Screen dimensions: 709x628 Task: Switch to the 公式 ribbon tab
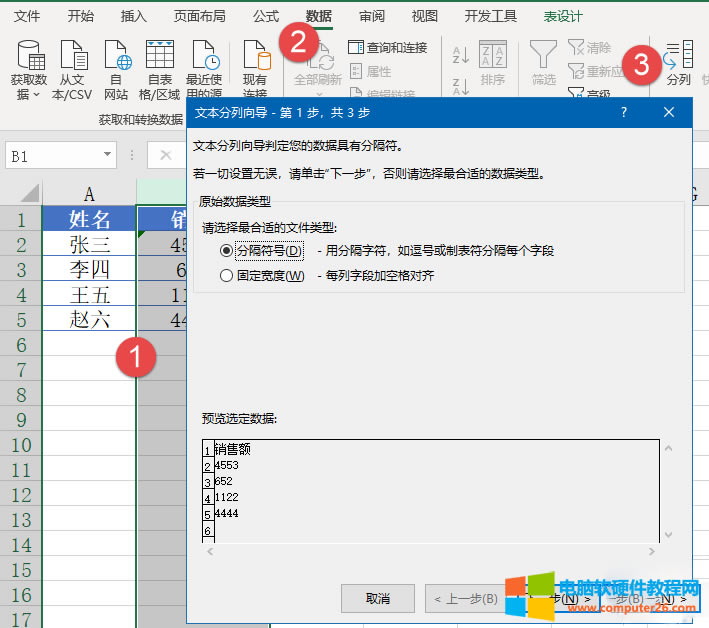pos(266,16)
